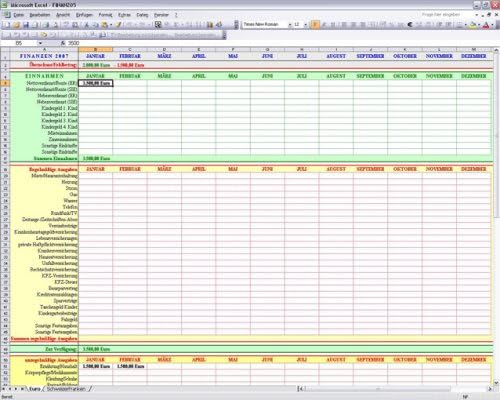Open print preview from the toolbar
This screenshot has width=500, height=400.
(x=55, y=25)
